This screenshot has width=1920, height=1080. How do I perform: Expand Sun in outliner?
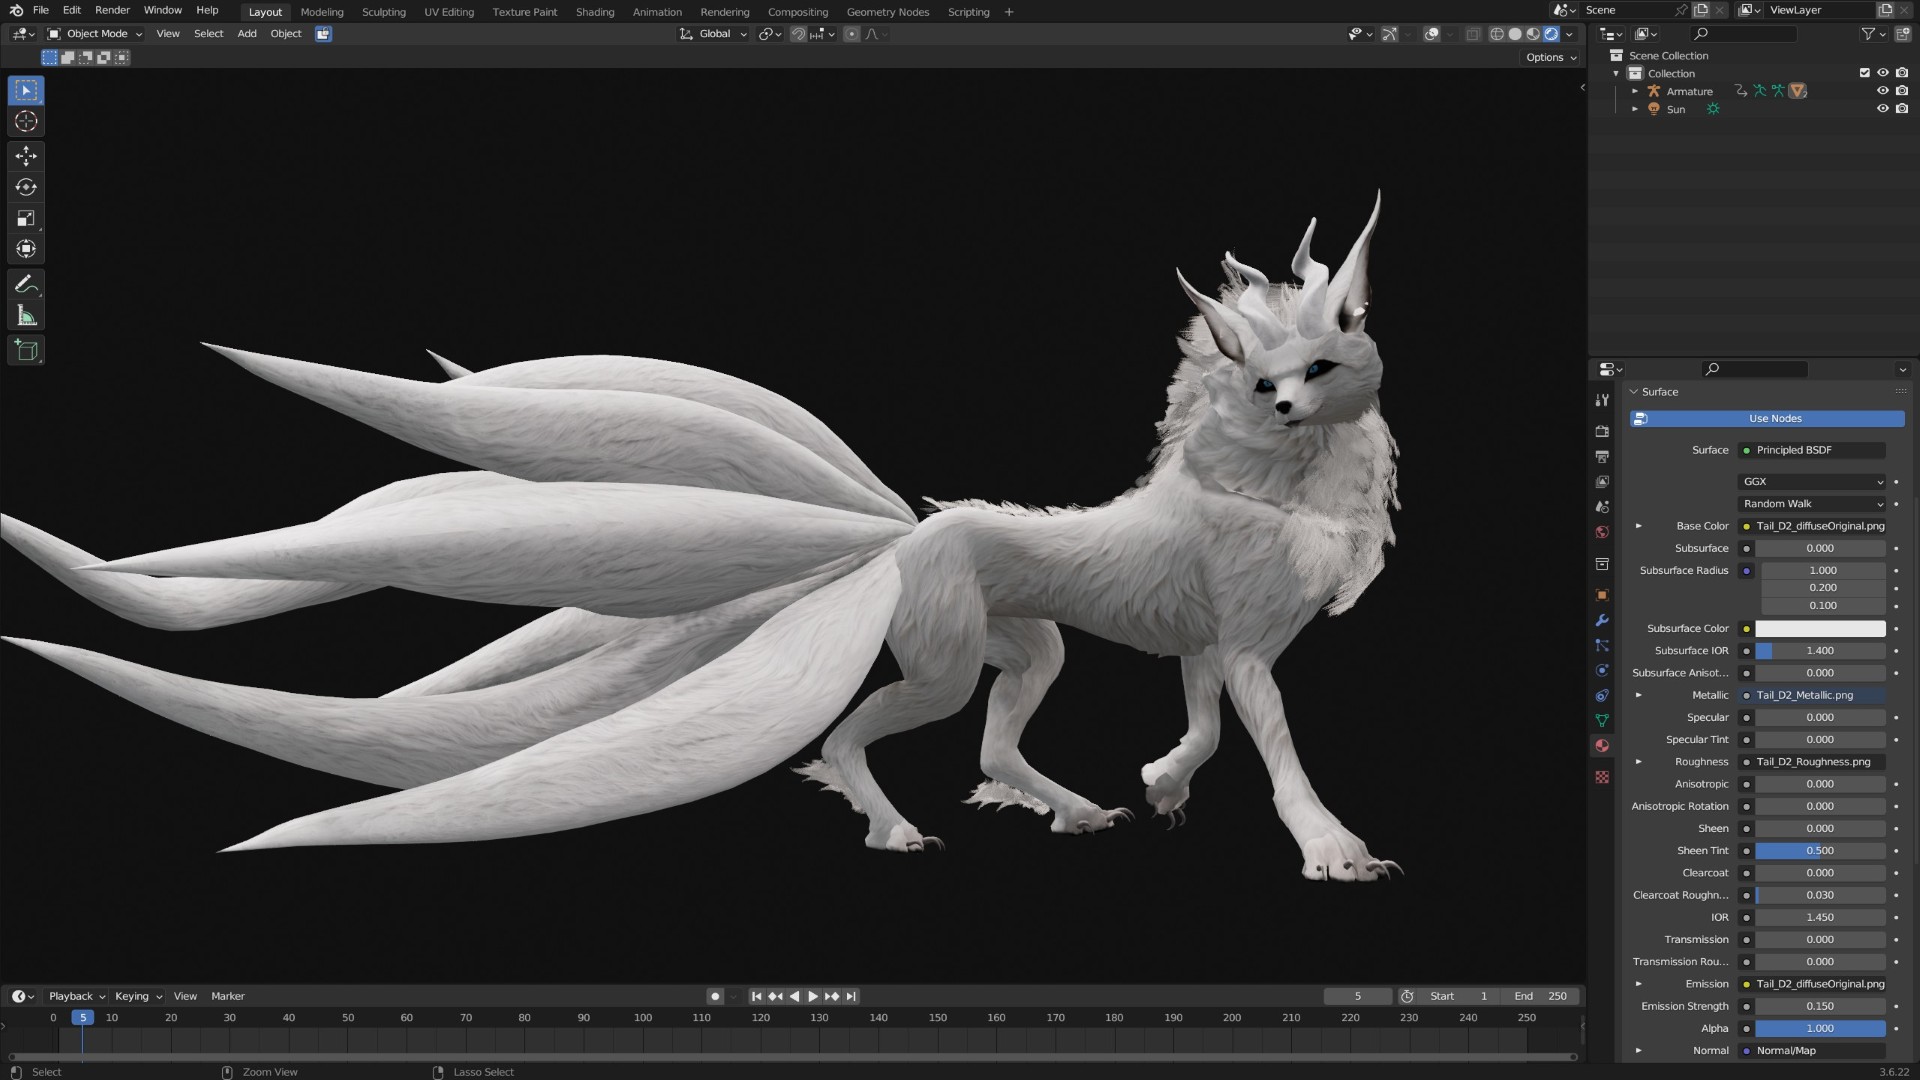tap(1635, 109)
